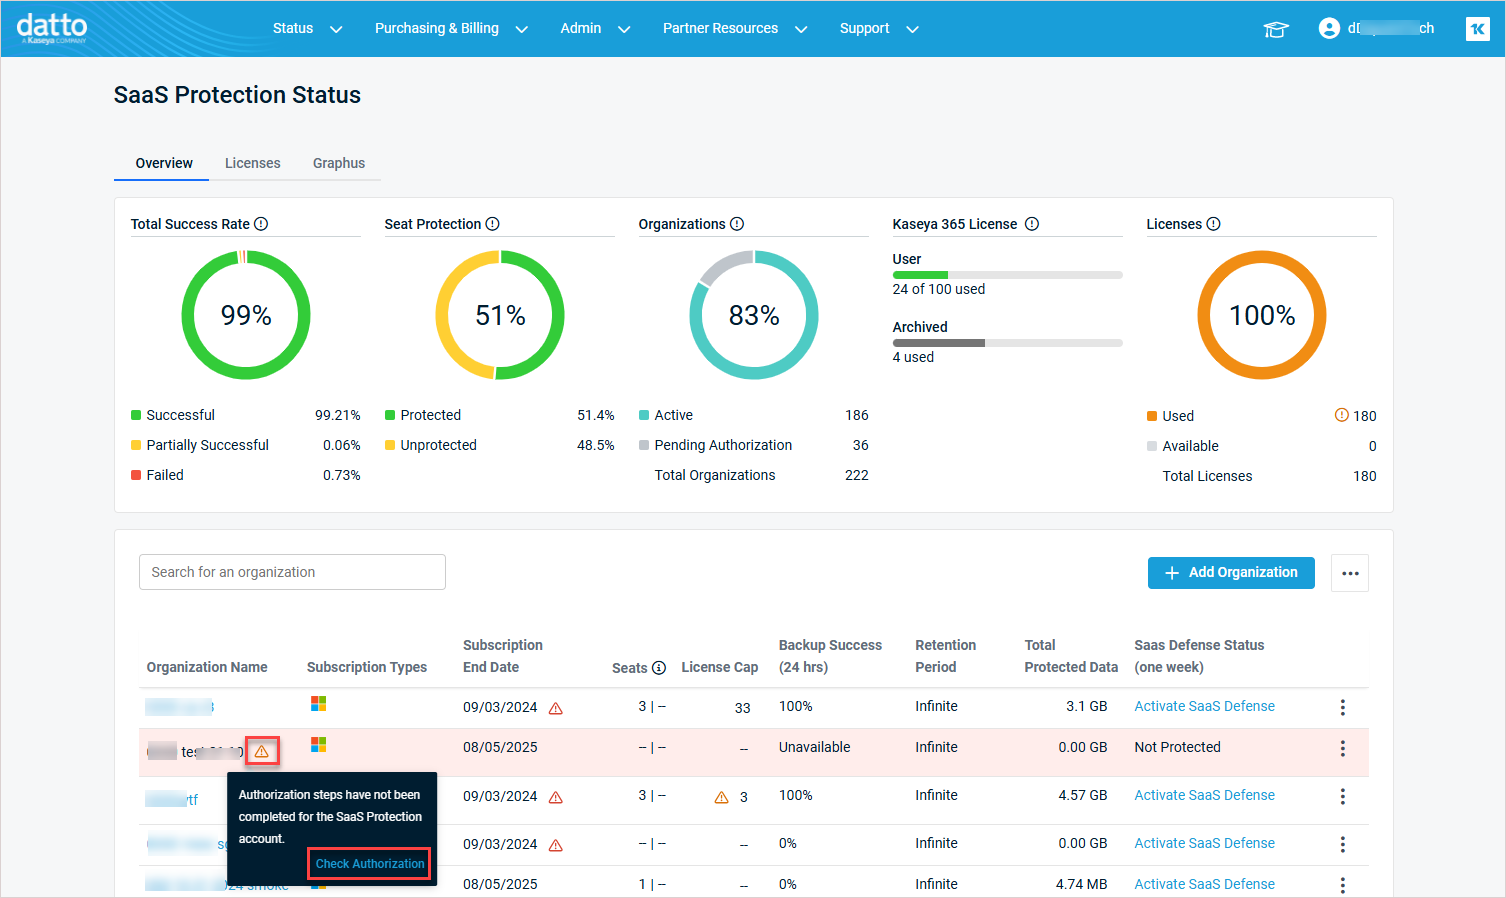This screenshot has height=898, width=1506.
Task: Click the Seats column info icon
Action: click(659, 668)
